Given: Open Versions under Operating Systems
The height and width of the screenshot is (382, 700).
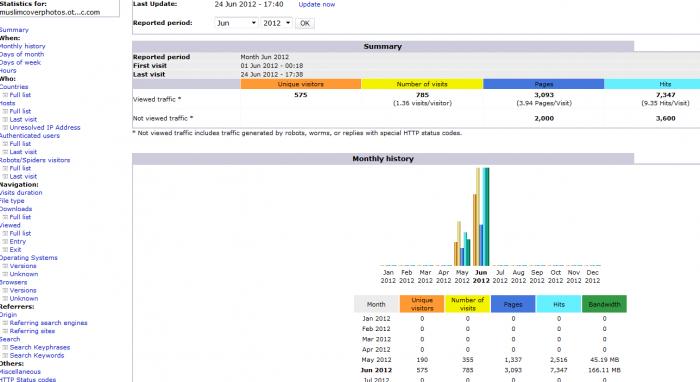Looking at the screenshot, I should coord(23,266).
